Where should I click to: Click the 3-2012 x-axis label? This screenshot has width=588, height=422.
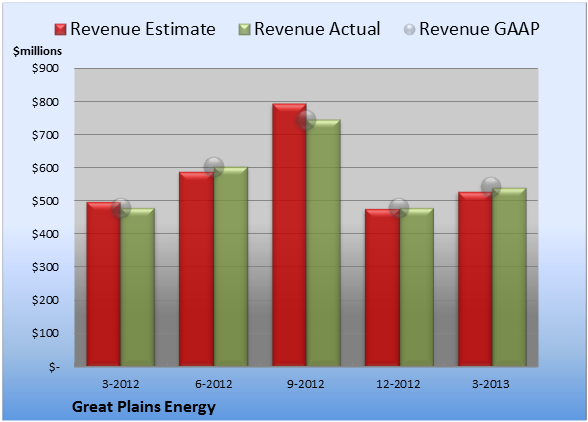tap(120, 384)
